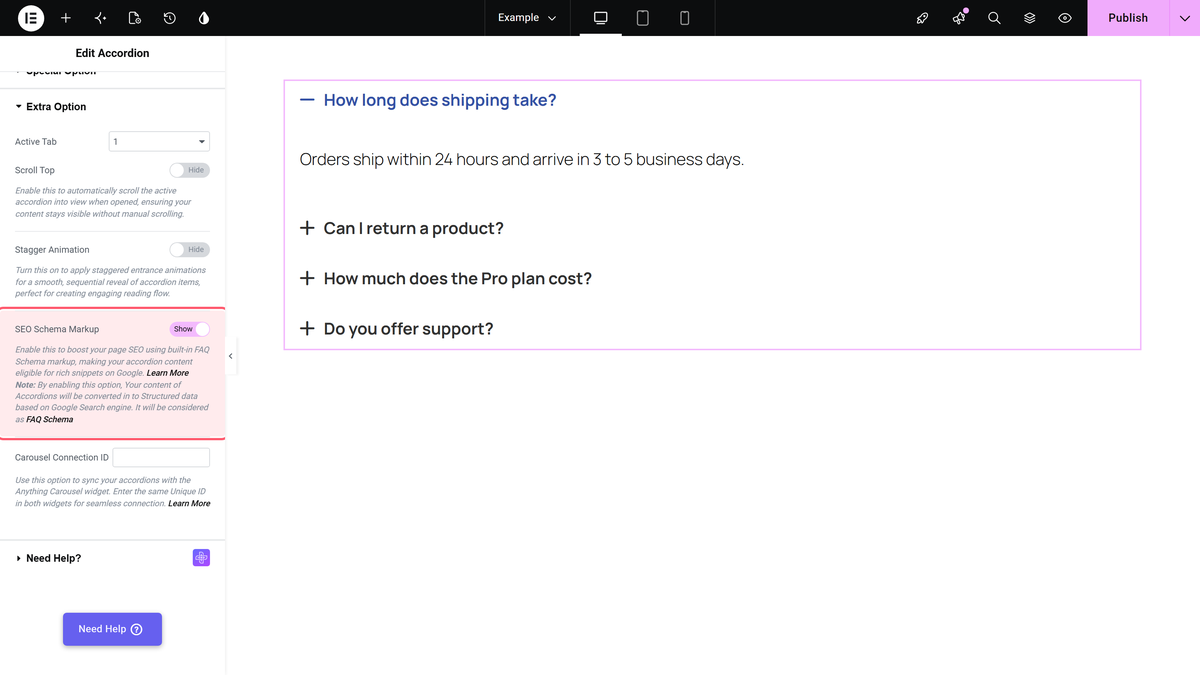The image size is (1200, 675).
Task: Expand Do you offer support?
Action: [408, 329]
